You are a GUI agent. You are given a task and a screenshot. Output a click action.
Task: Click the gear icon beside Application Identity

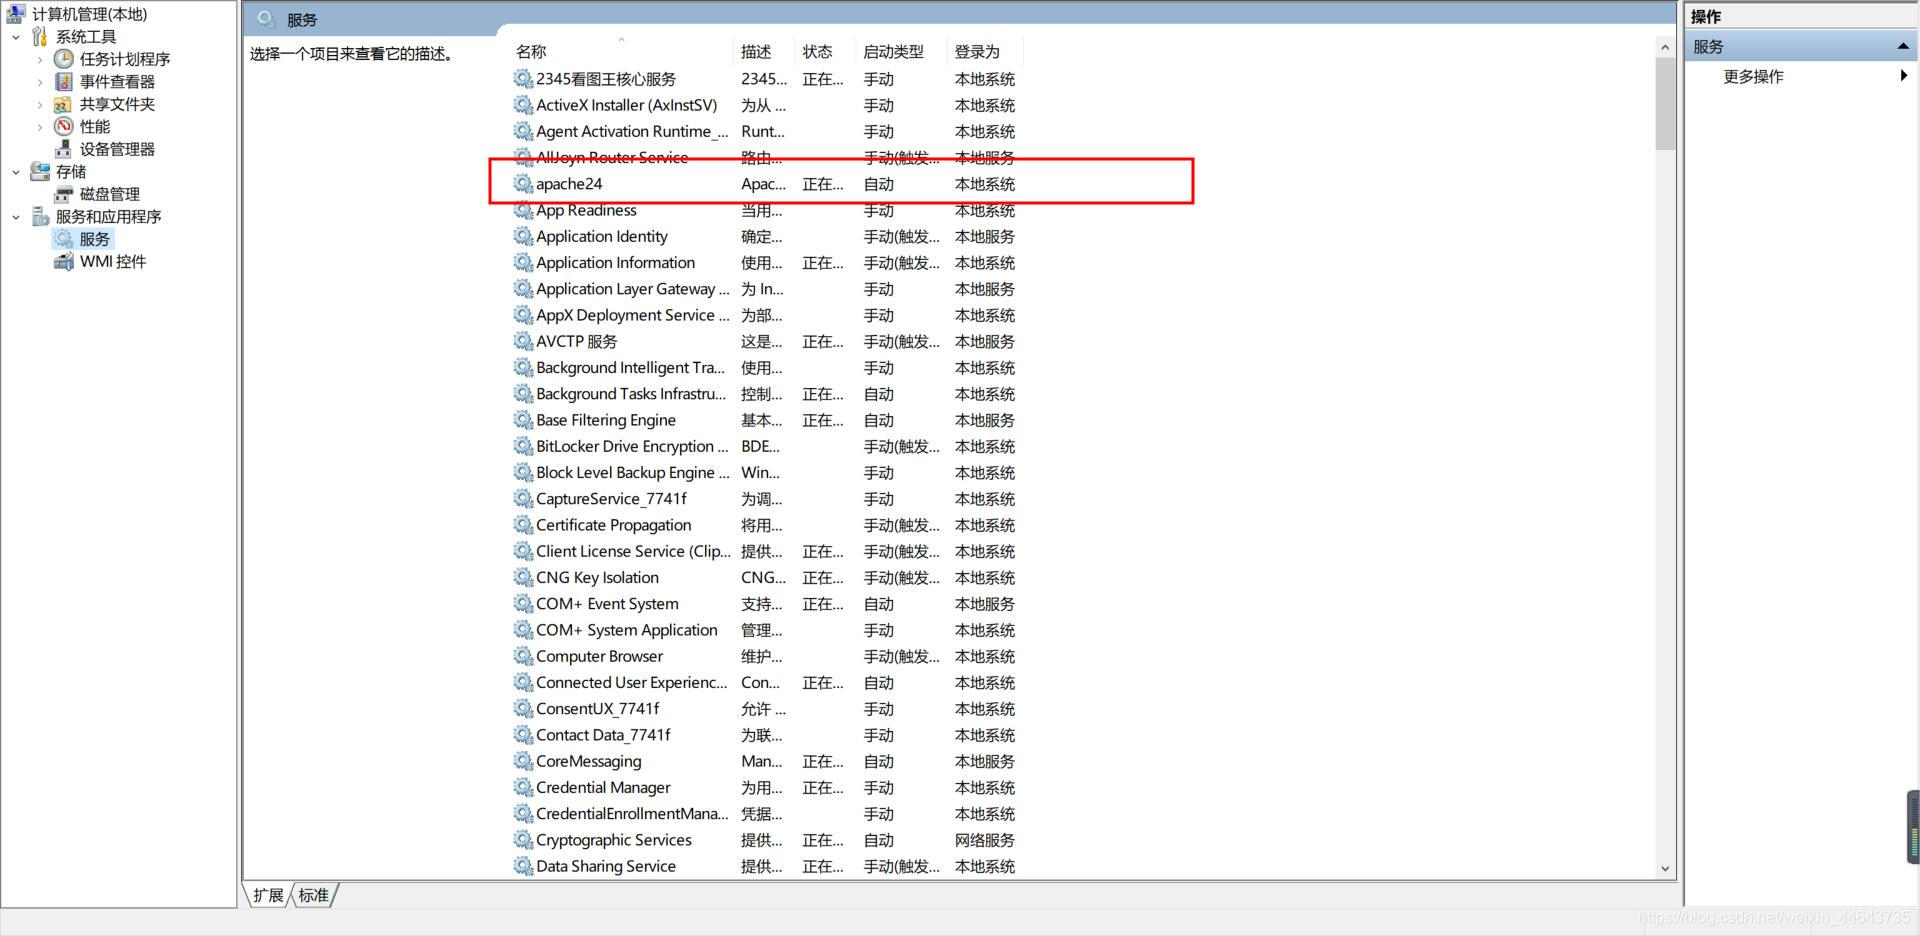pos(523,236)
